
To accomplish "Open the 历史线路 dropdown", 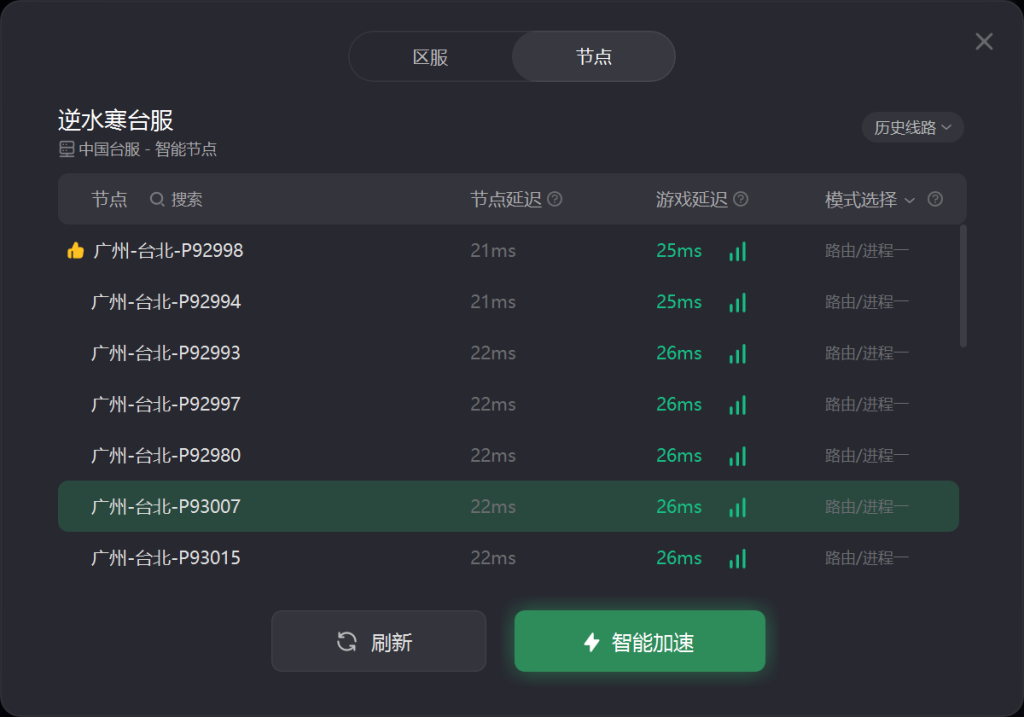I will [x=912, y=127].
